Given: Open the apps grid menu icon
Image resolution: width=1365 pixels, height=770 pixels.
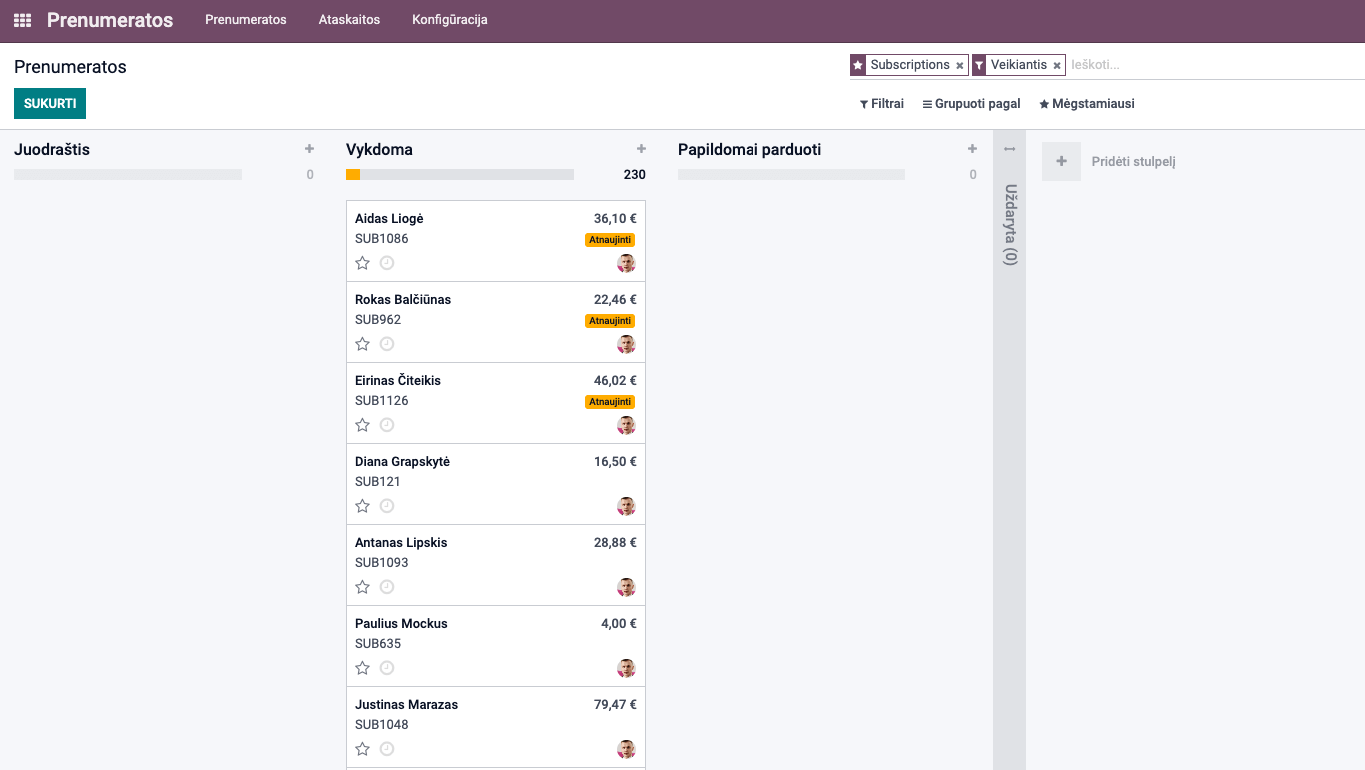Looking at the screenshot, I should pyautogui.click(x=22, y=20).
